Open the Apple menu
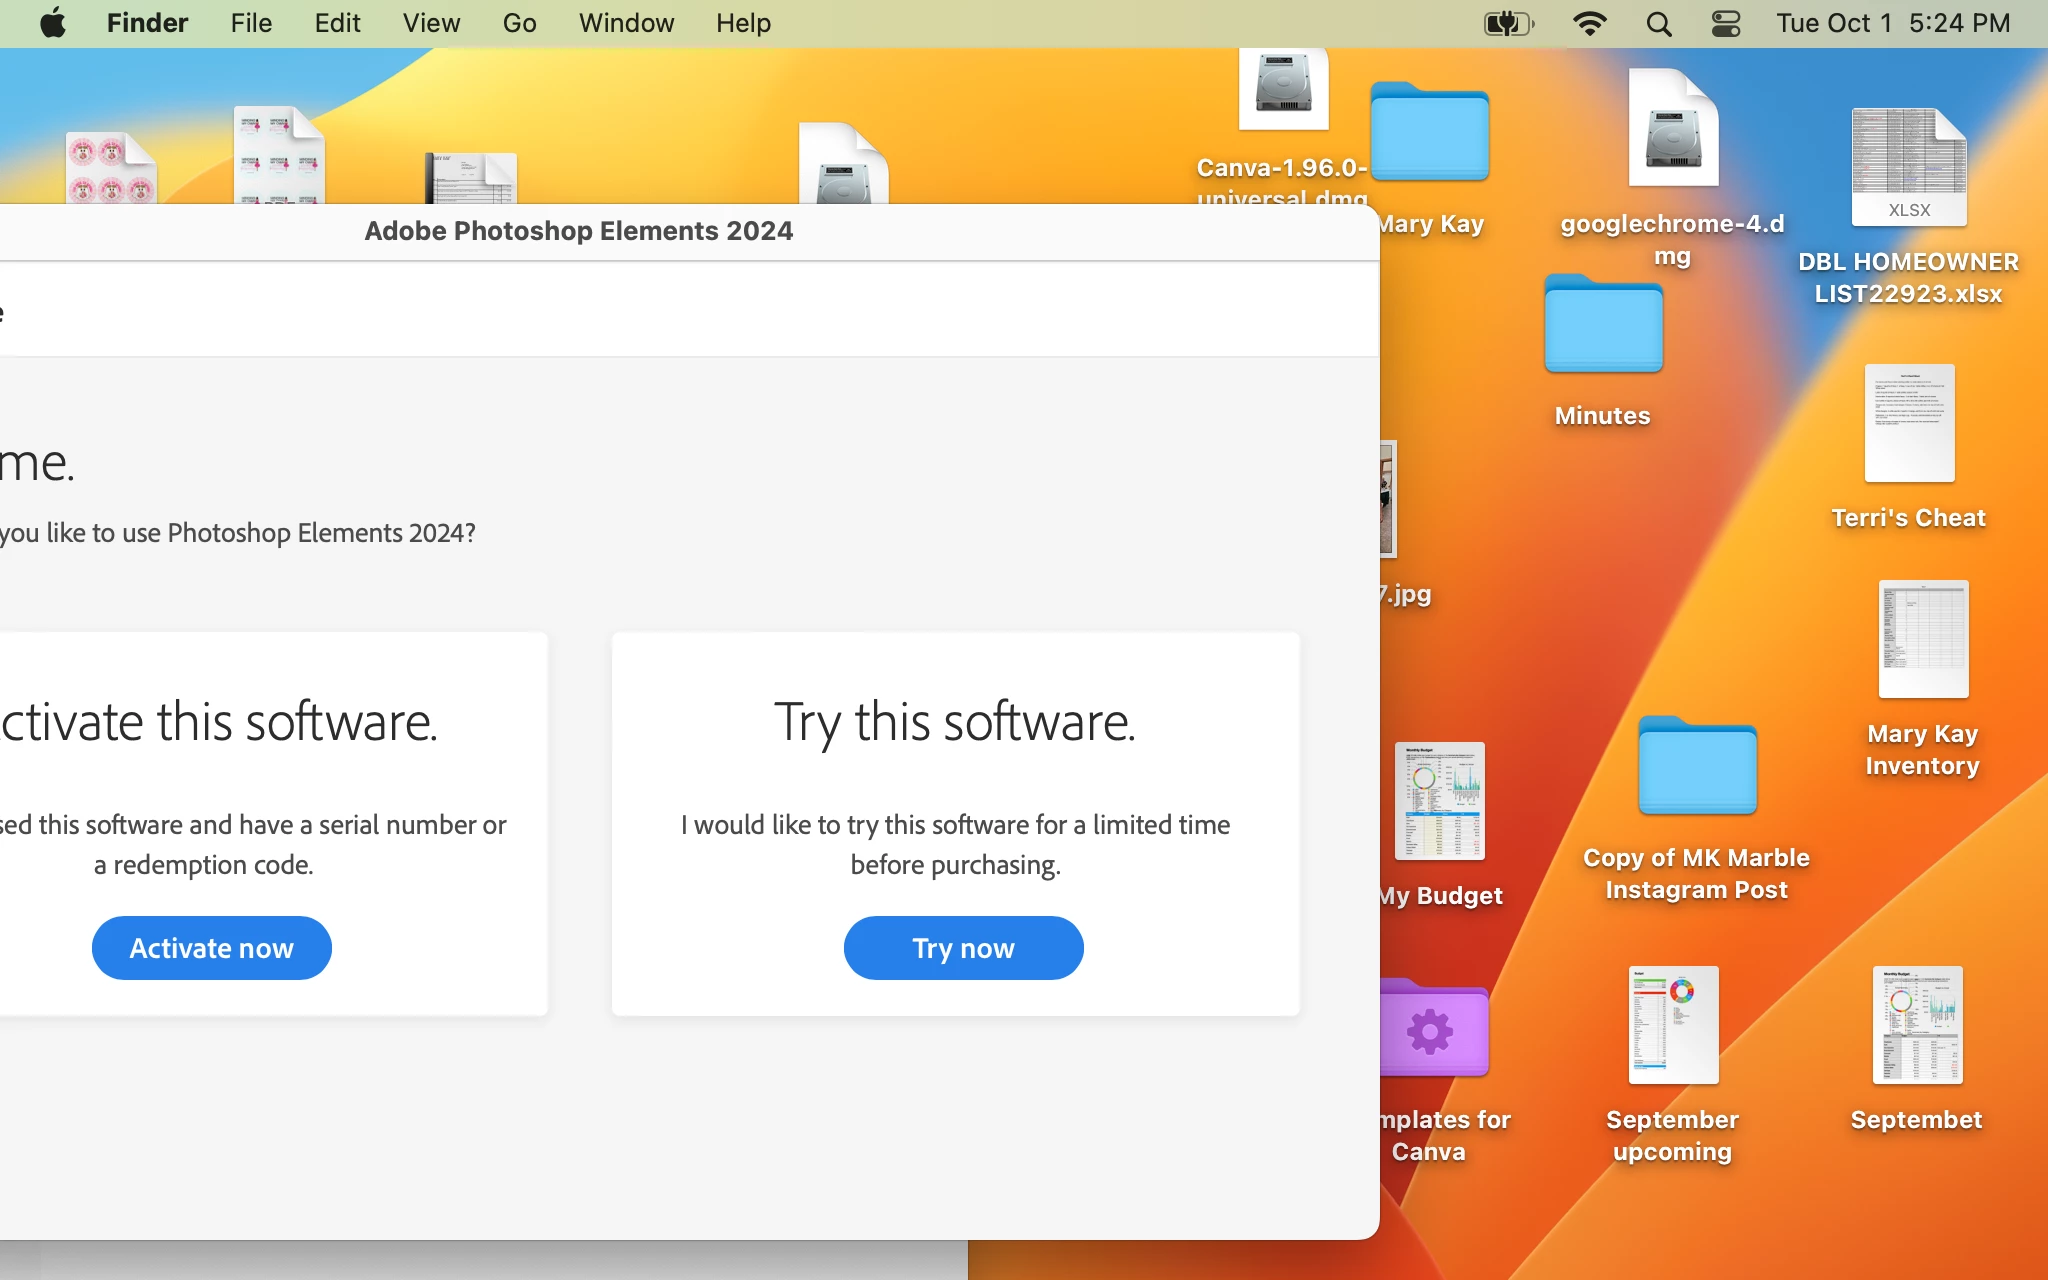 (x=52, y=23)
